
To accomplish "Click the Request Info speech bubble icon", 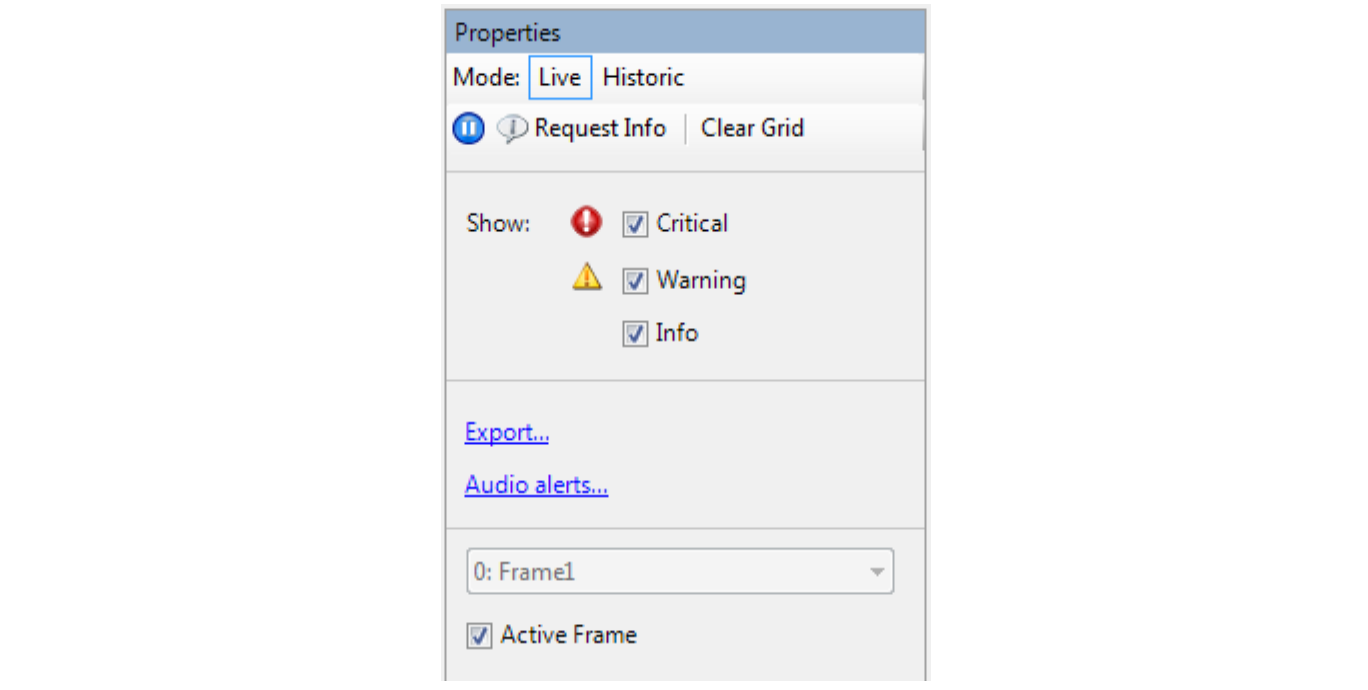I will tap(512, 129).
